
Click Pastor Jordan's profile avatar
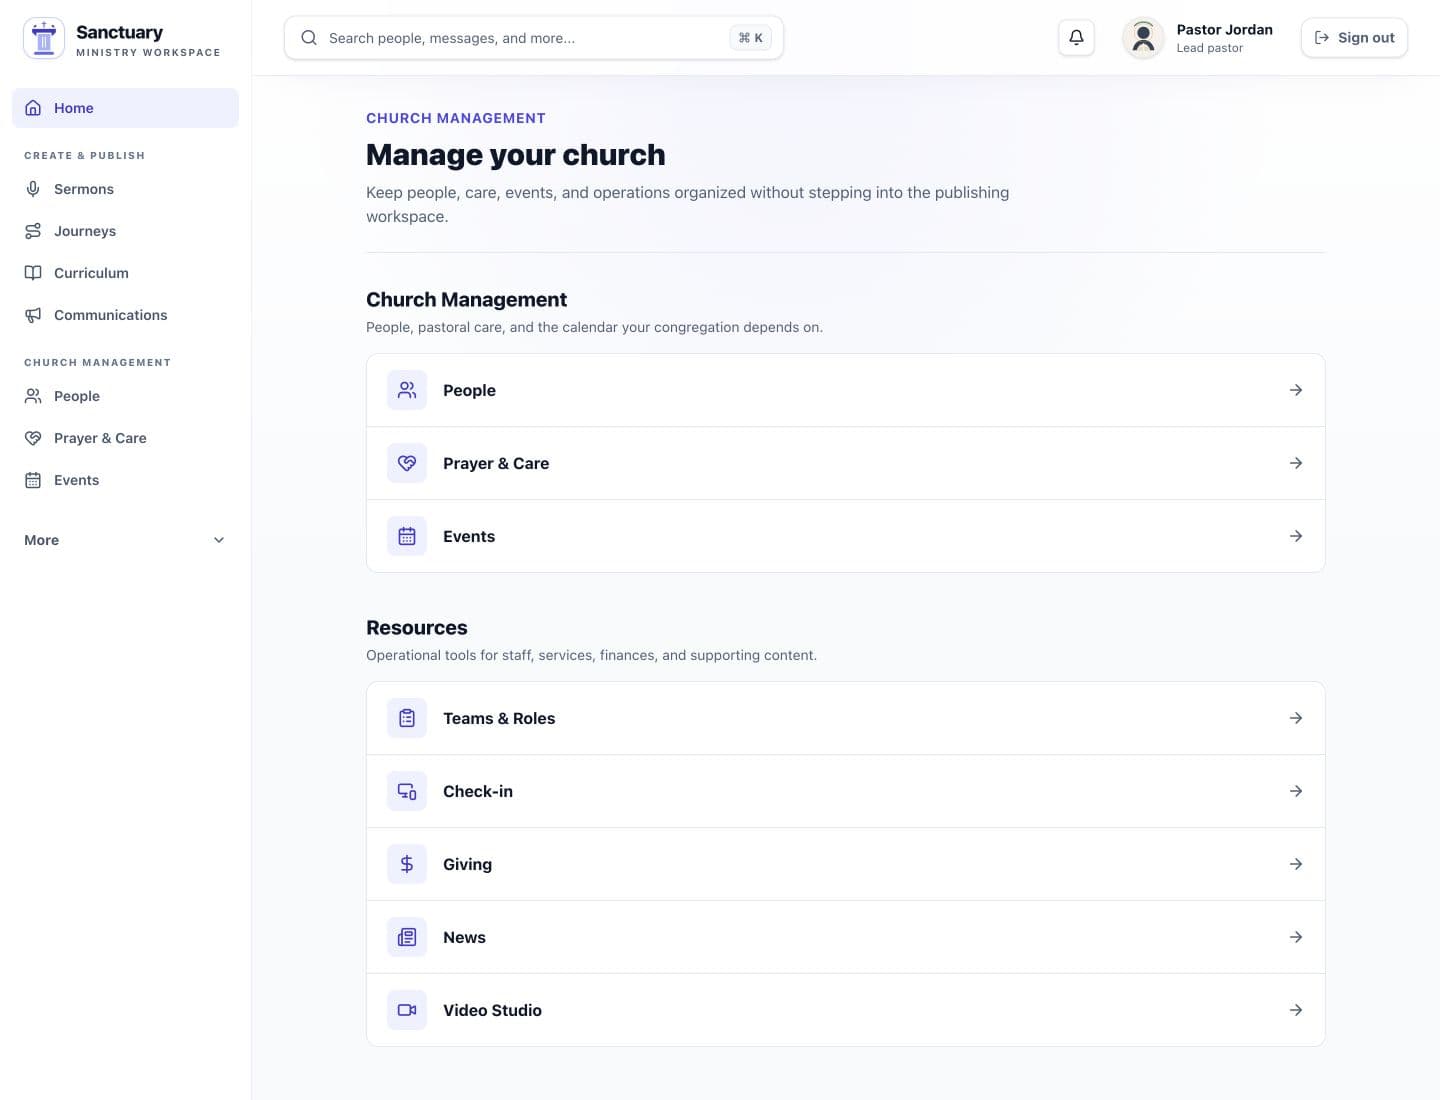coord(1143,38)
